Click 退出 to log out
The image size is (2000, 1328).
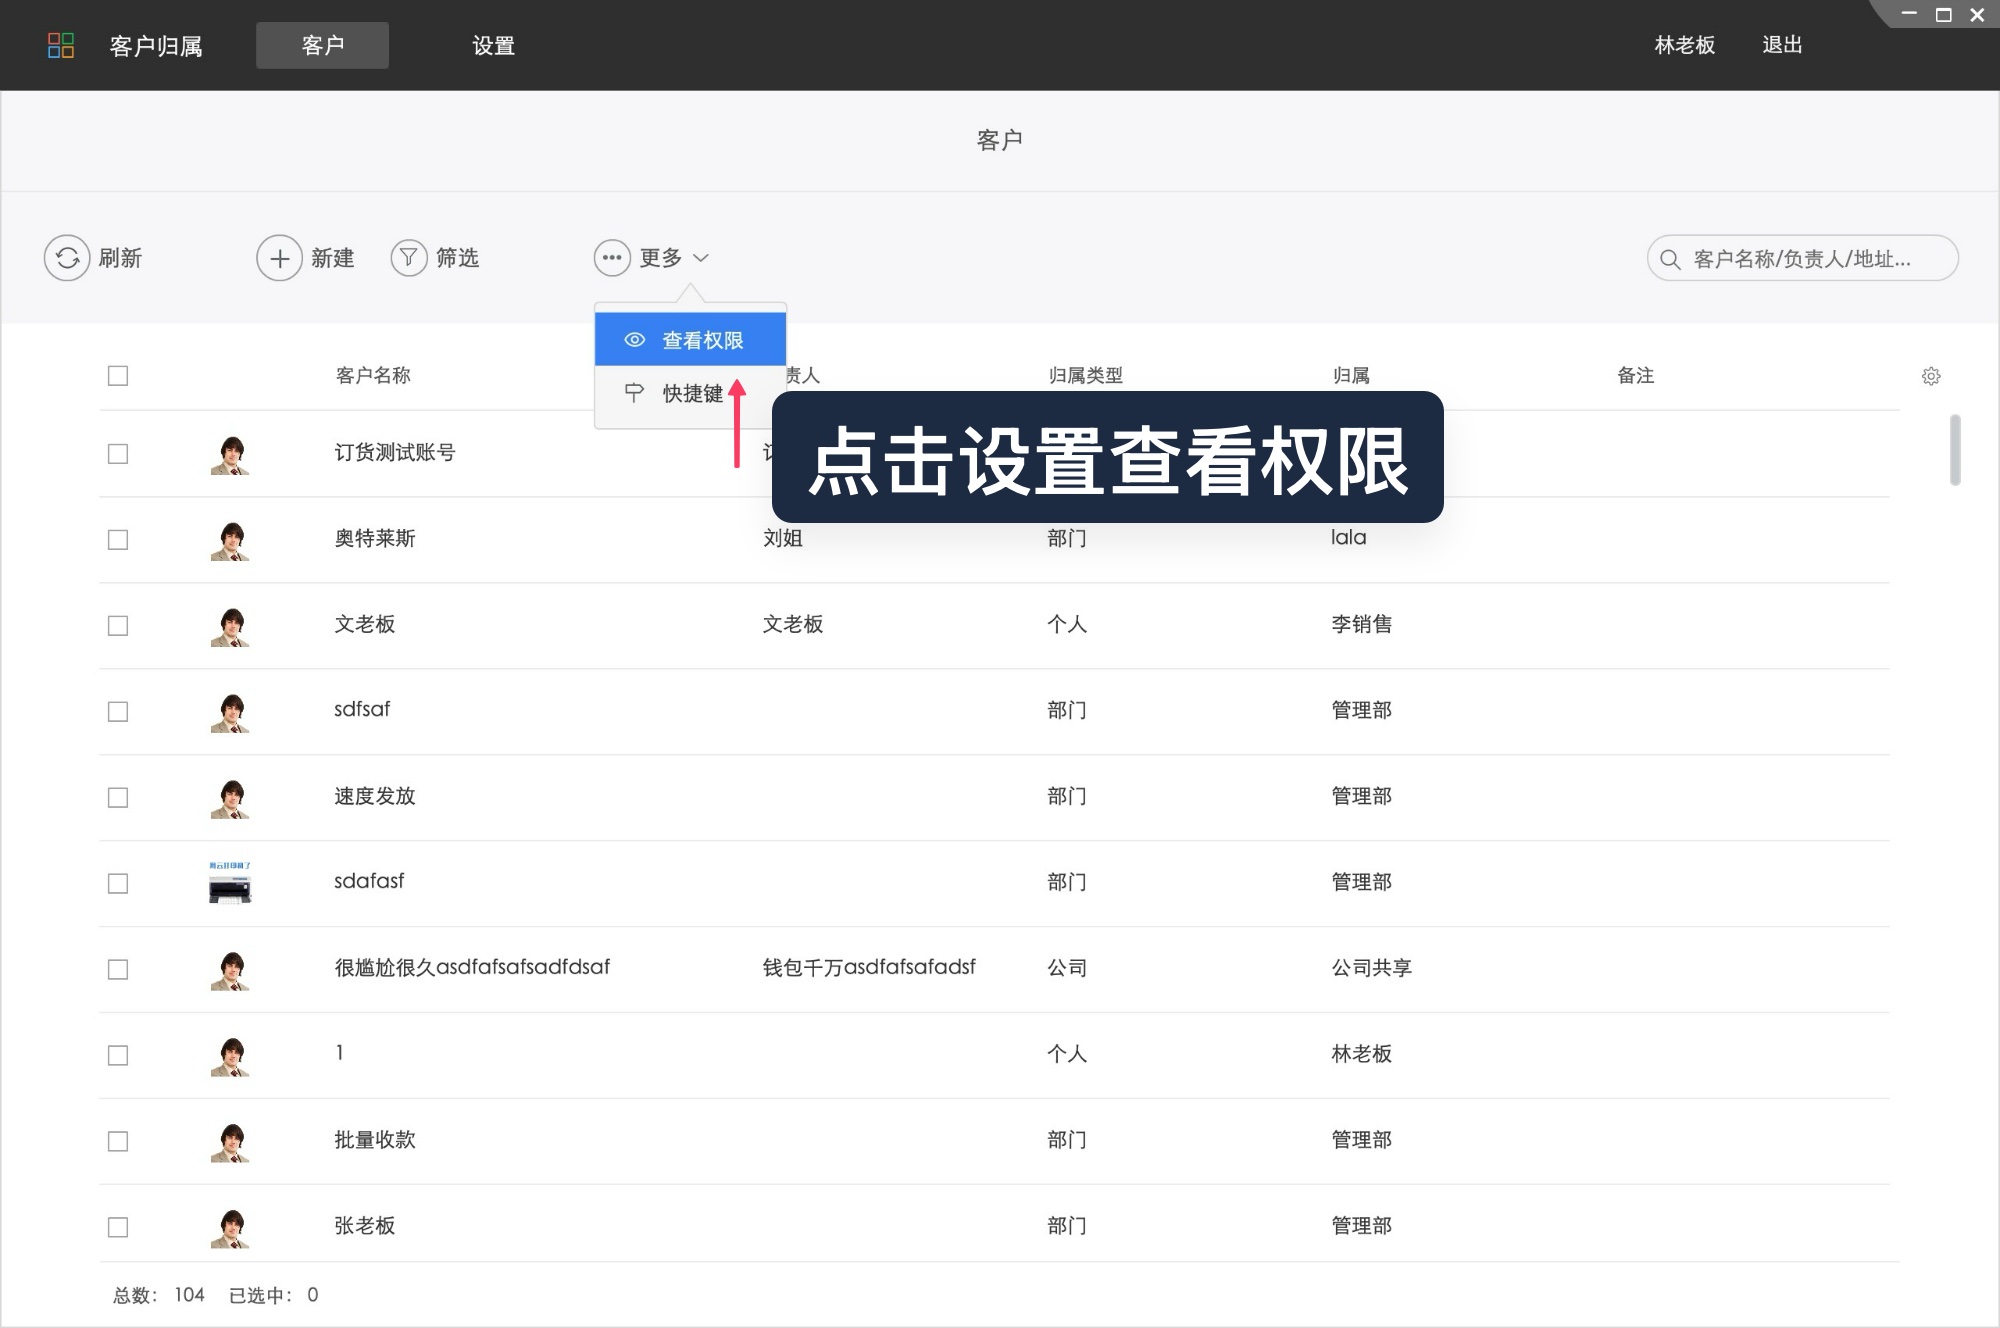1782,45
